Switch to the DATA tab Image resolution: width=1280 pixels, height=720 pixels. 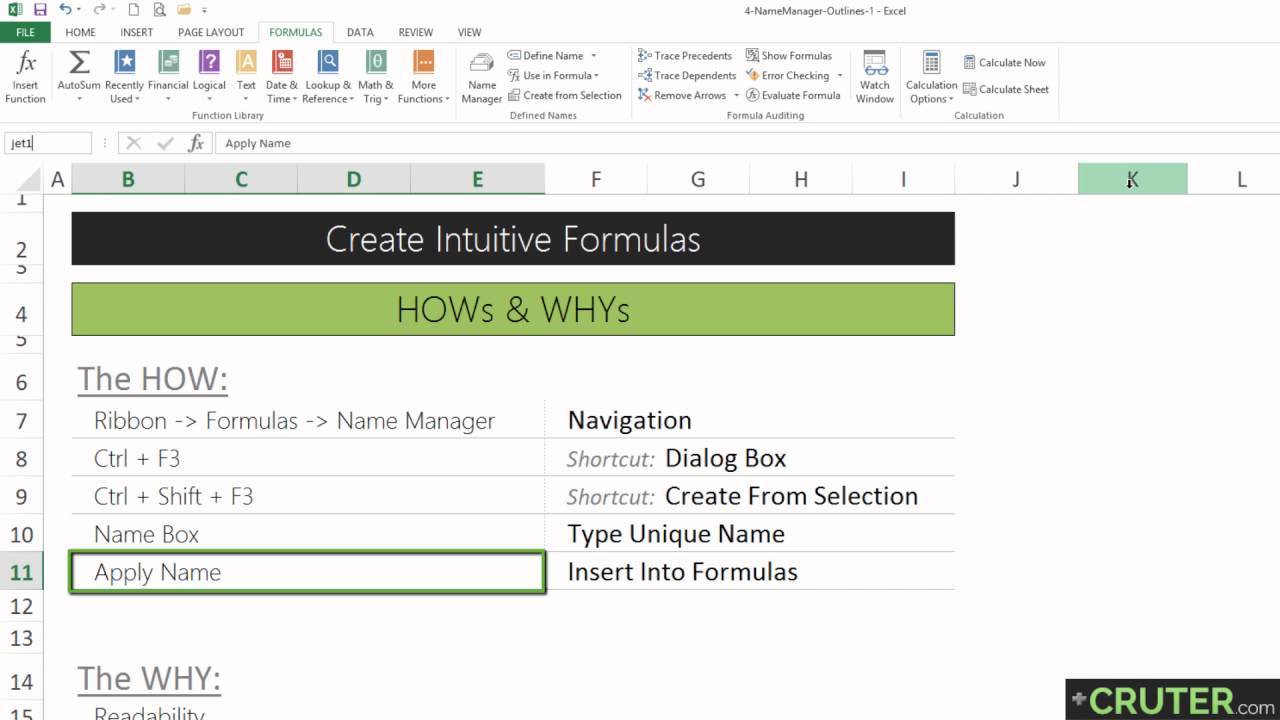click(x=360, y=32)
